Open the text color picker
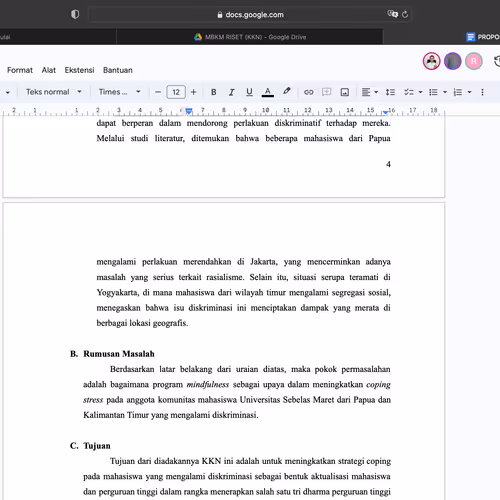The image size is (500, 500). 268,92
